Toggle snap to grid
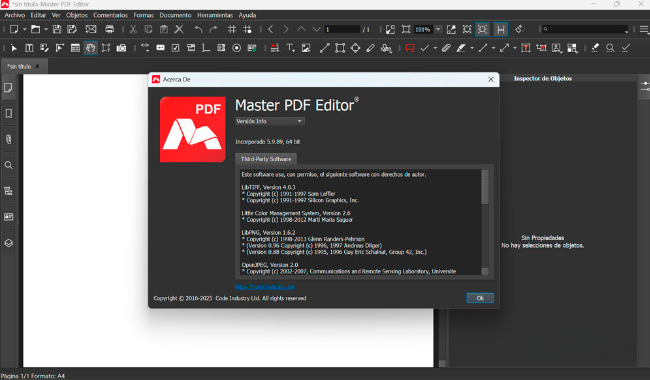 tap(247, 29)
